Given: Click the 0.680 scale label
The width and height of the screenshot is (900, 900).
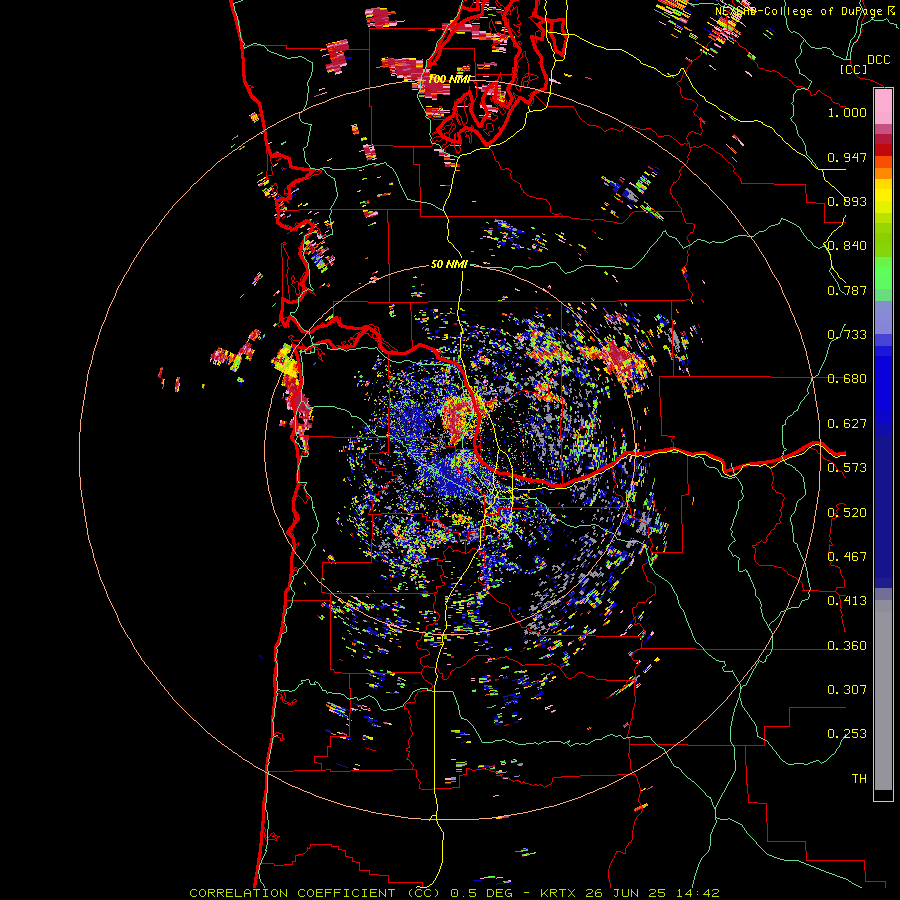Looking at the screenshot, I should tap(847, 379).
